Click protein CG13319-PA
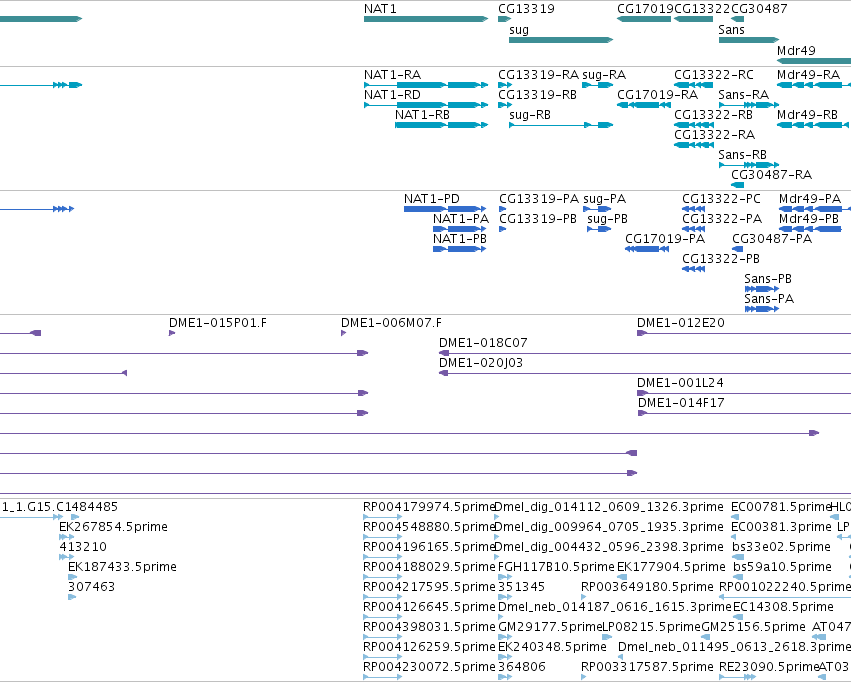The width and height of the screenshot is (851, 682). click(x=503, y=209)
